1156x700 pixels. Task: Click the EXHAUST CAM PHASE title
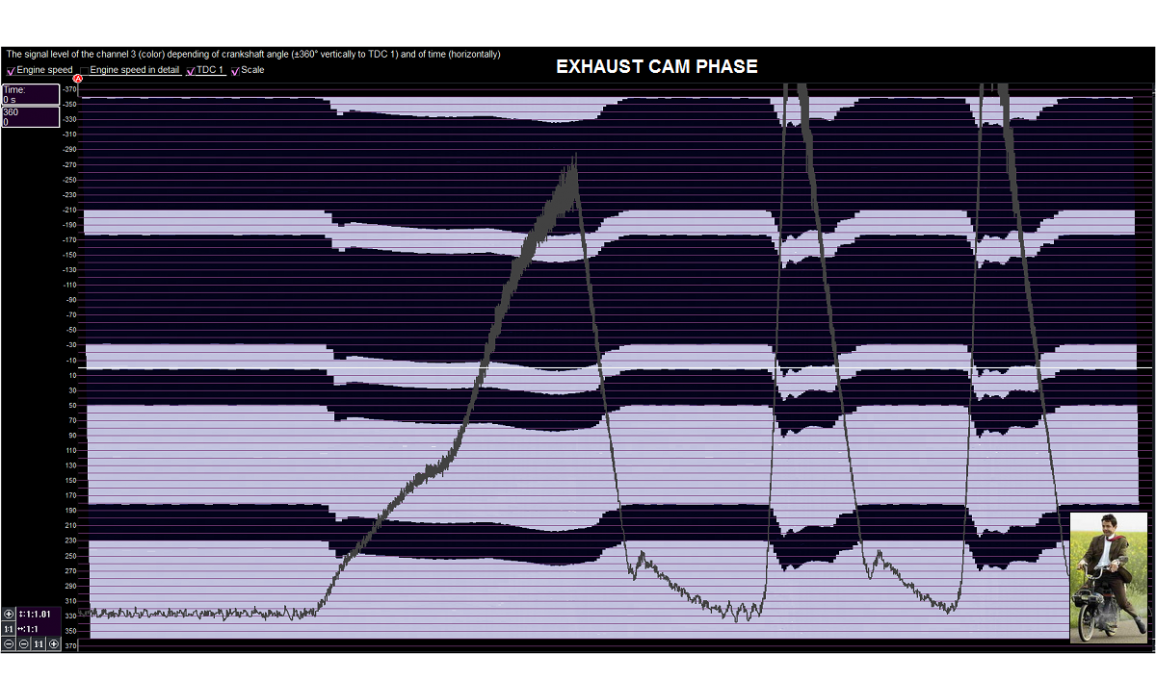[x=656, y=67]
